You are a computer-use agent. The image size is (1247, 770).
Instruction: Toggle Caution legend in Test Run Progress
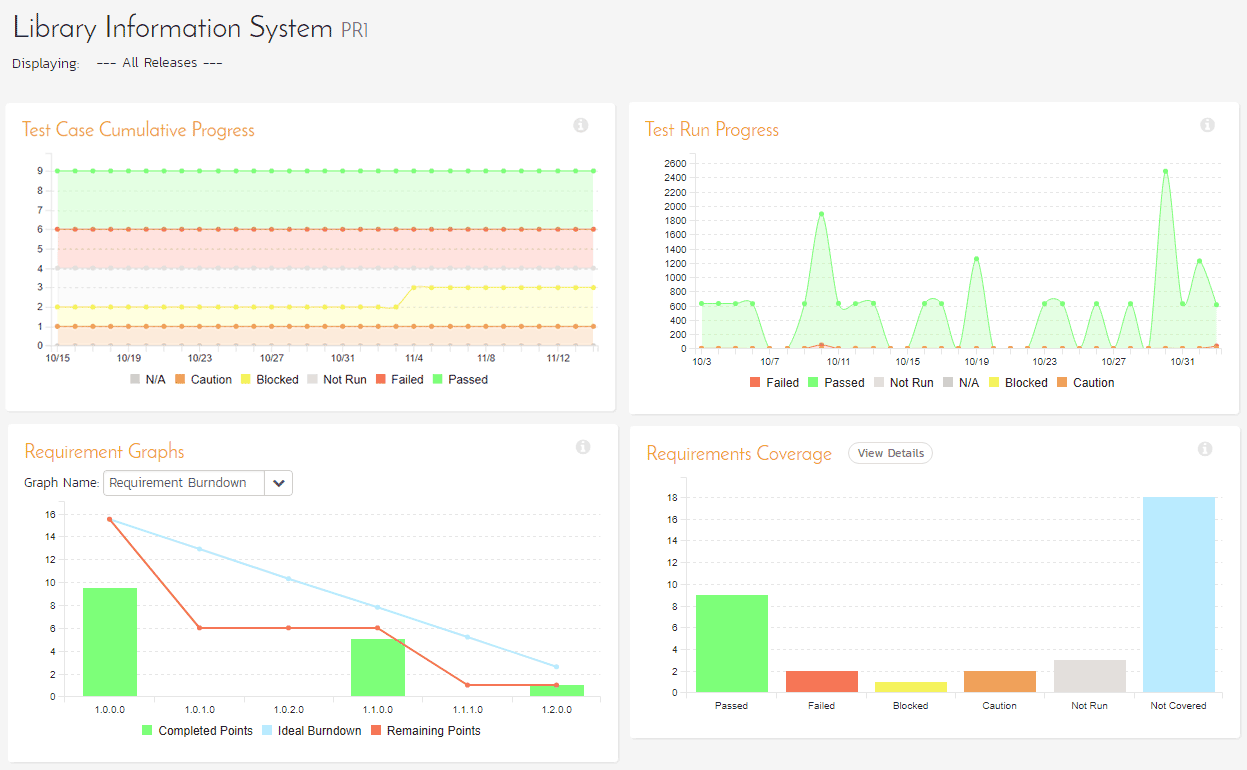tap(1084, 383)
